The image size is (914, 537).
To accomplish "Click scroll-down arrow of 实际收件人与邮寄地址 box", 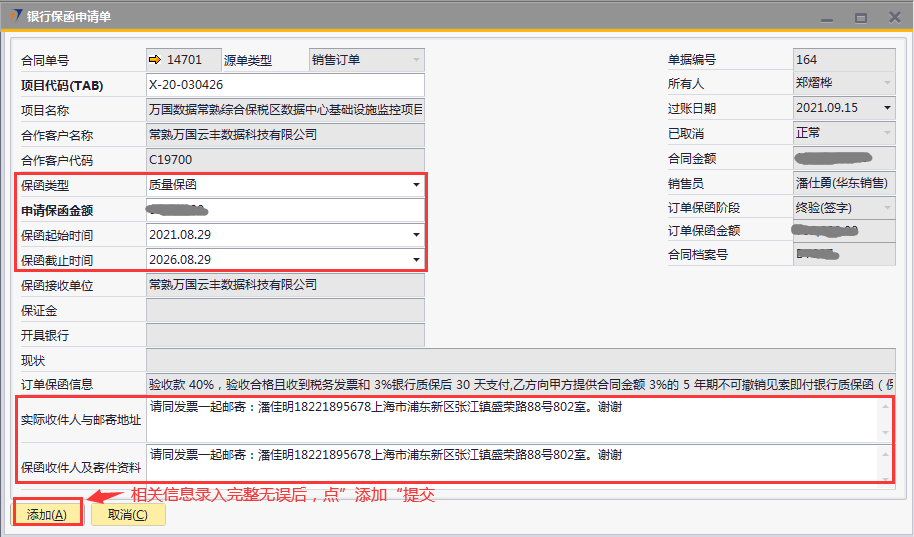I will (x=884, y=433).
